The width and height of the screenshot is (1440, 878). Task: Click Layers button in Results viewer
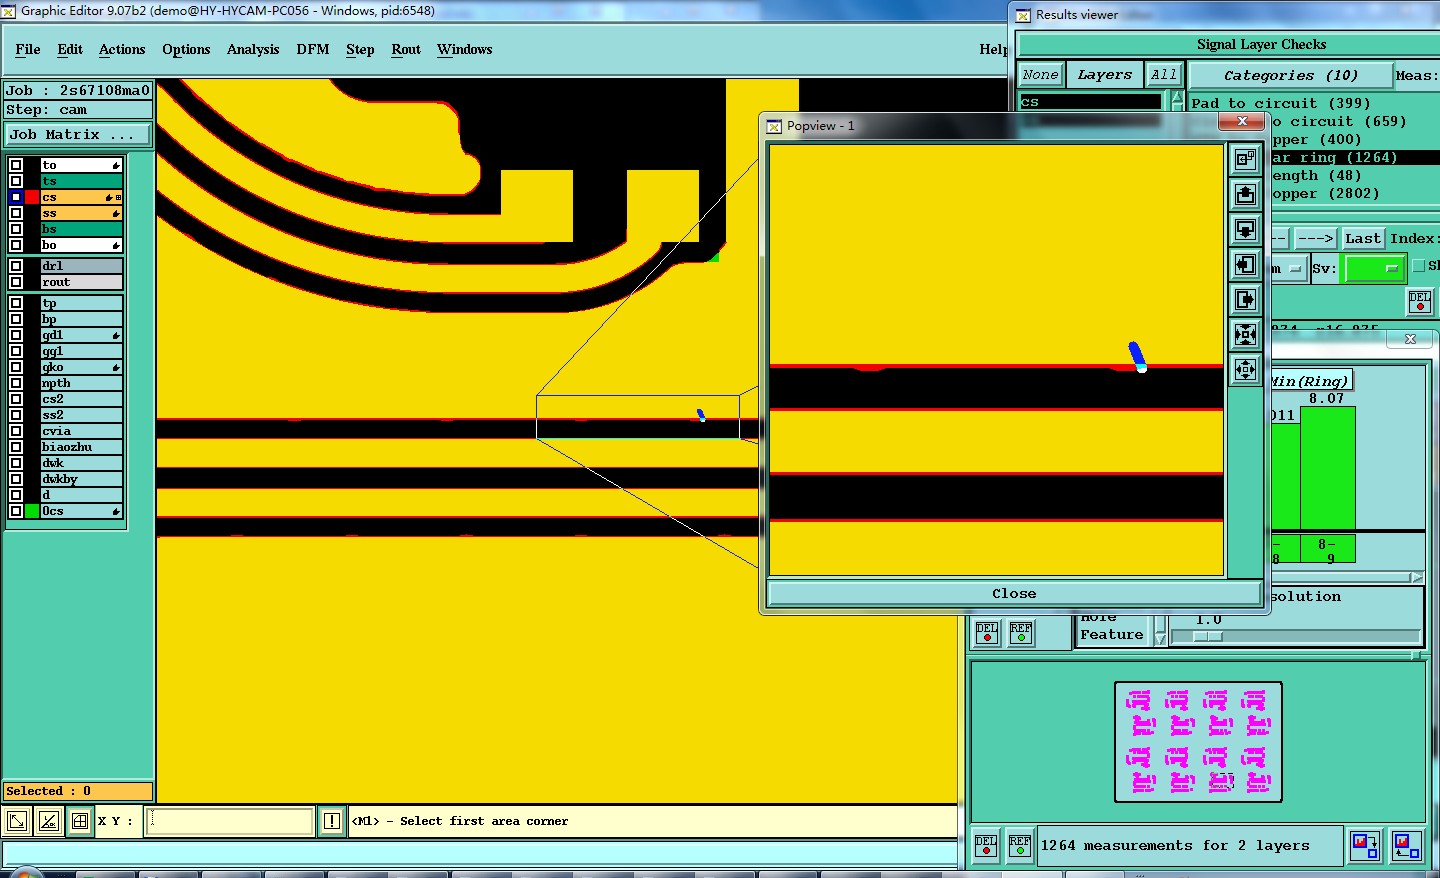[x=1105, y=75]
